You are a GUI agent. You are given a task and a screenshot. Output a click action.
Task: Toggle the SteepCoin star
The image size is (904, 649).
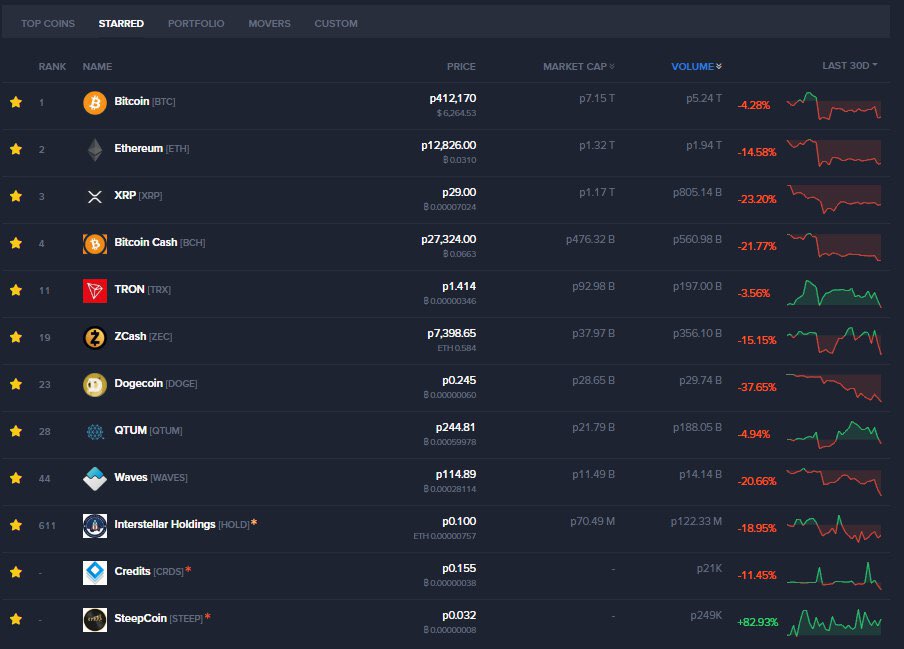16,619
